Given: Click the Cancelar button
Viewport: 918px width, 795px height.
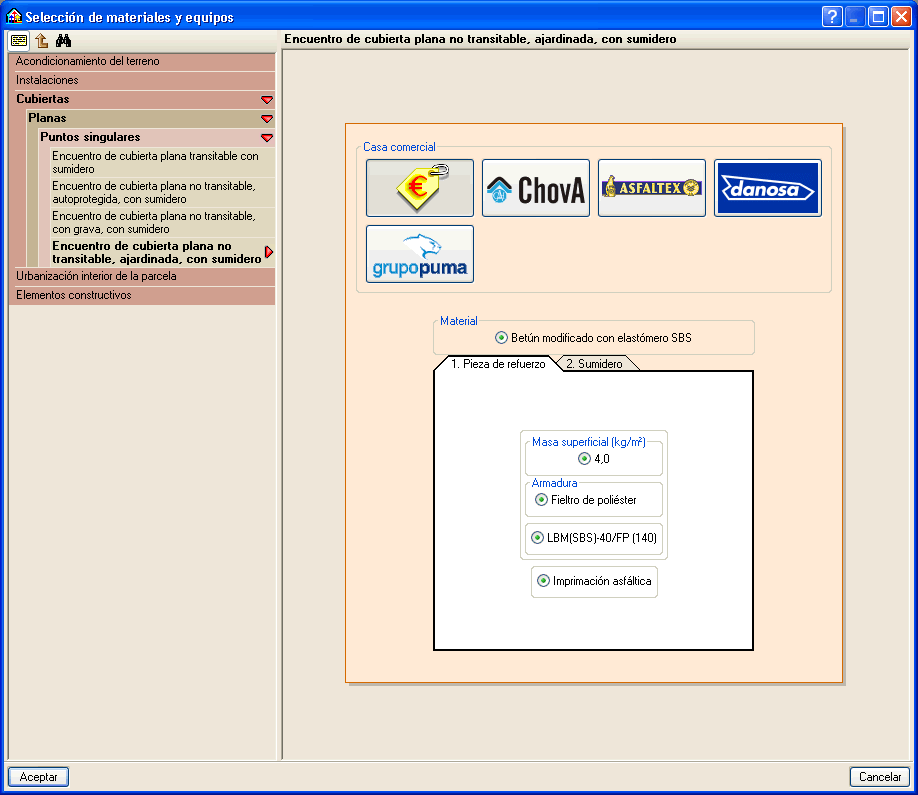Looking at the screenshot, I should (880, 777).
